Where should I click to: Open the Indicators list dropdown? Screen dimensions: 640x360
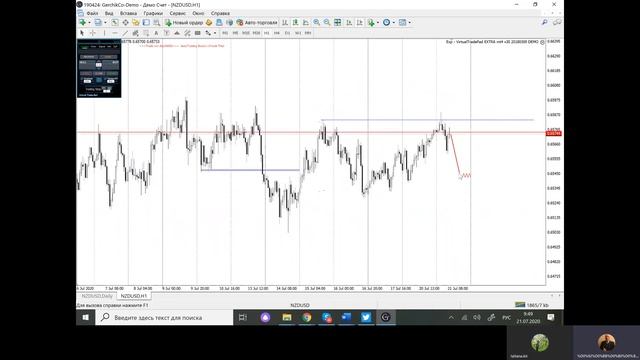[x=378, y=22]
